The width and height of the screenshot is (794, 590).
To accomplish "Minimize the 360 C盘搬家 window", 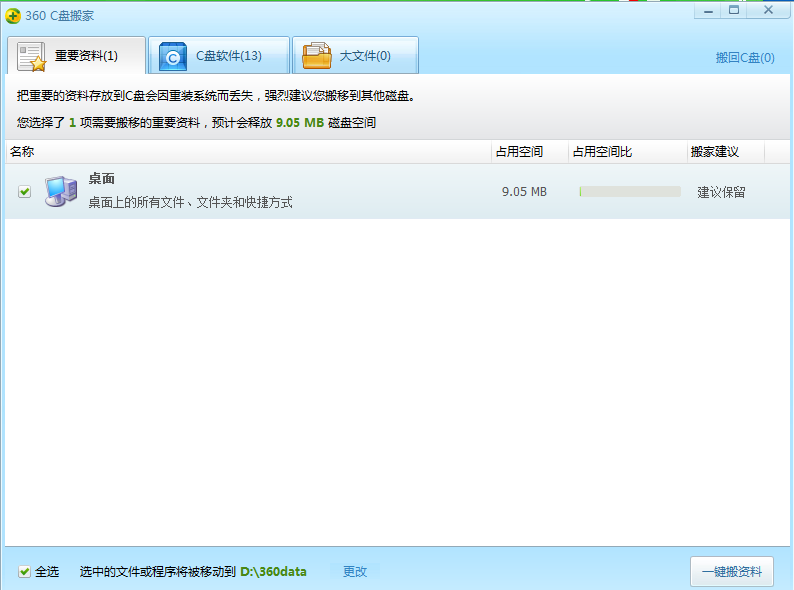I will point(708,11).
